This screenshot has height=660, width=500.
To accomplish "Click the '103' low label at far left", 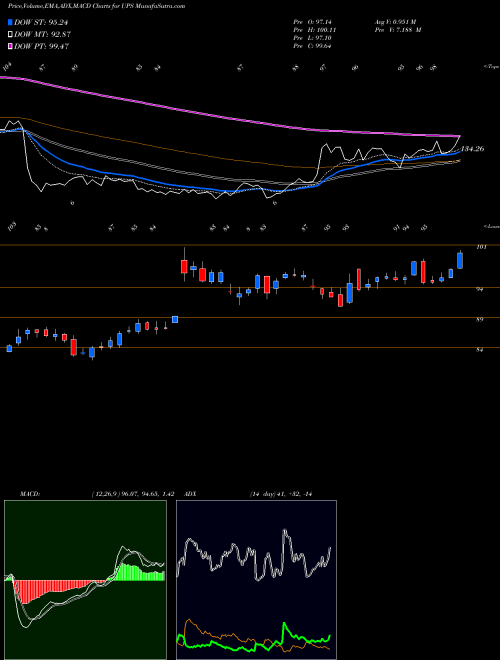I will (13, 228).
